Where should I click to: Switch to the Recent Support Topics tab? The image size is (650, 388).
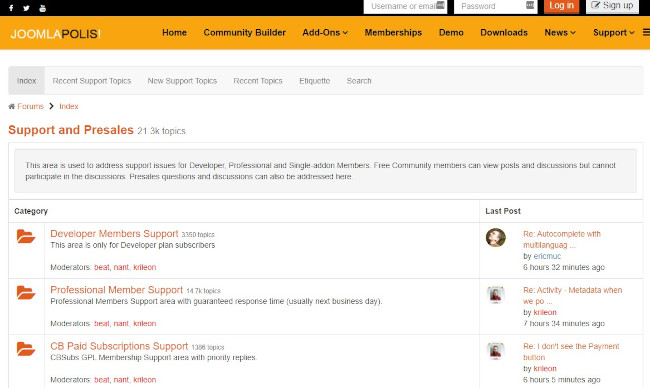(92, 81)
